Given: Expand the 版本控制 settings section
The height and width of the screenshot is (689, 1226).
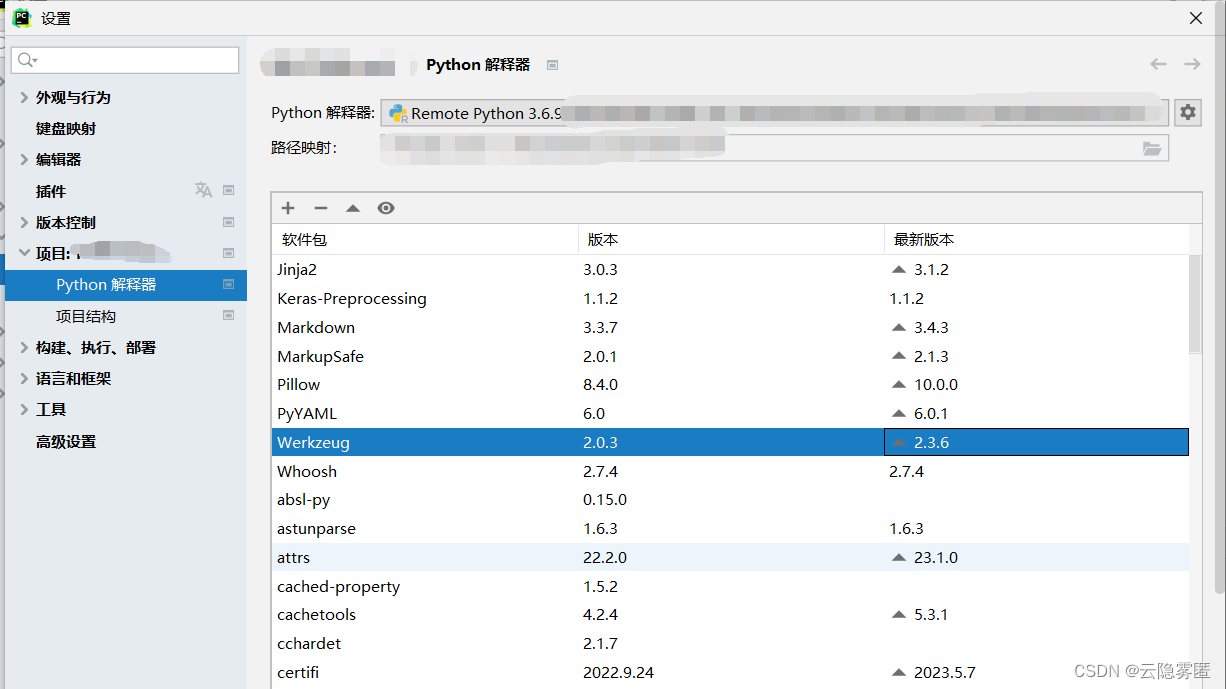Looking at the screenshot, I should [25, 222].
